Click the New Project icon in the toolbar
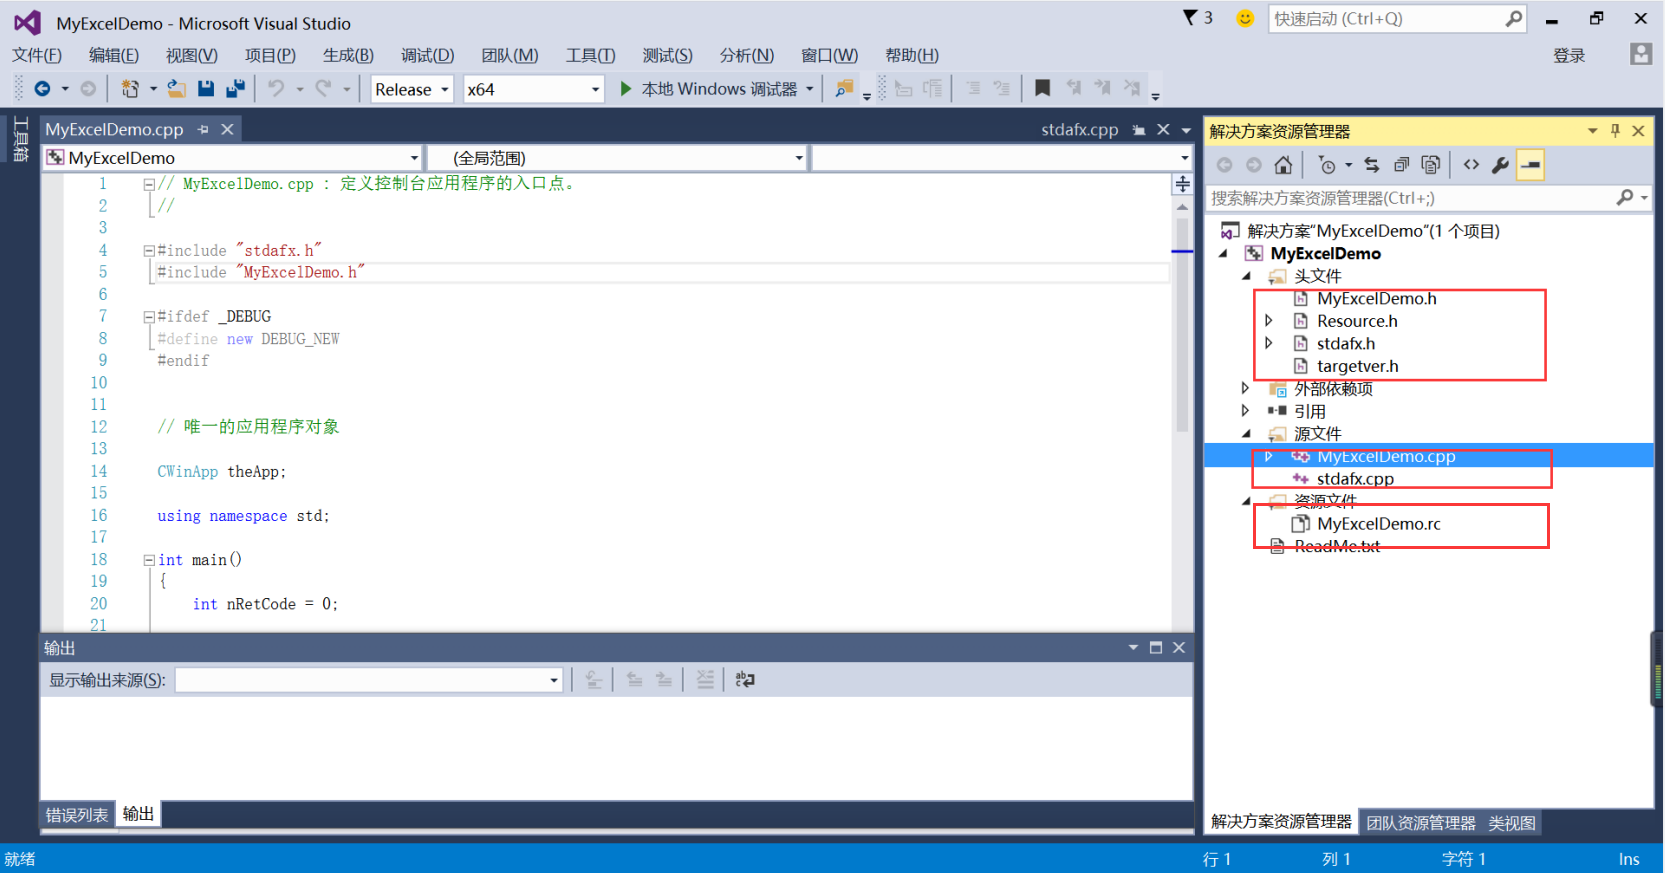1665x873 pixels. tap(130, 89)
